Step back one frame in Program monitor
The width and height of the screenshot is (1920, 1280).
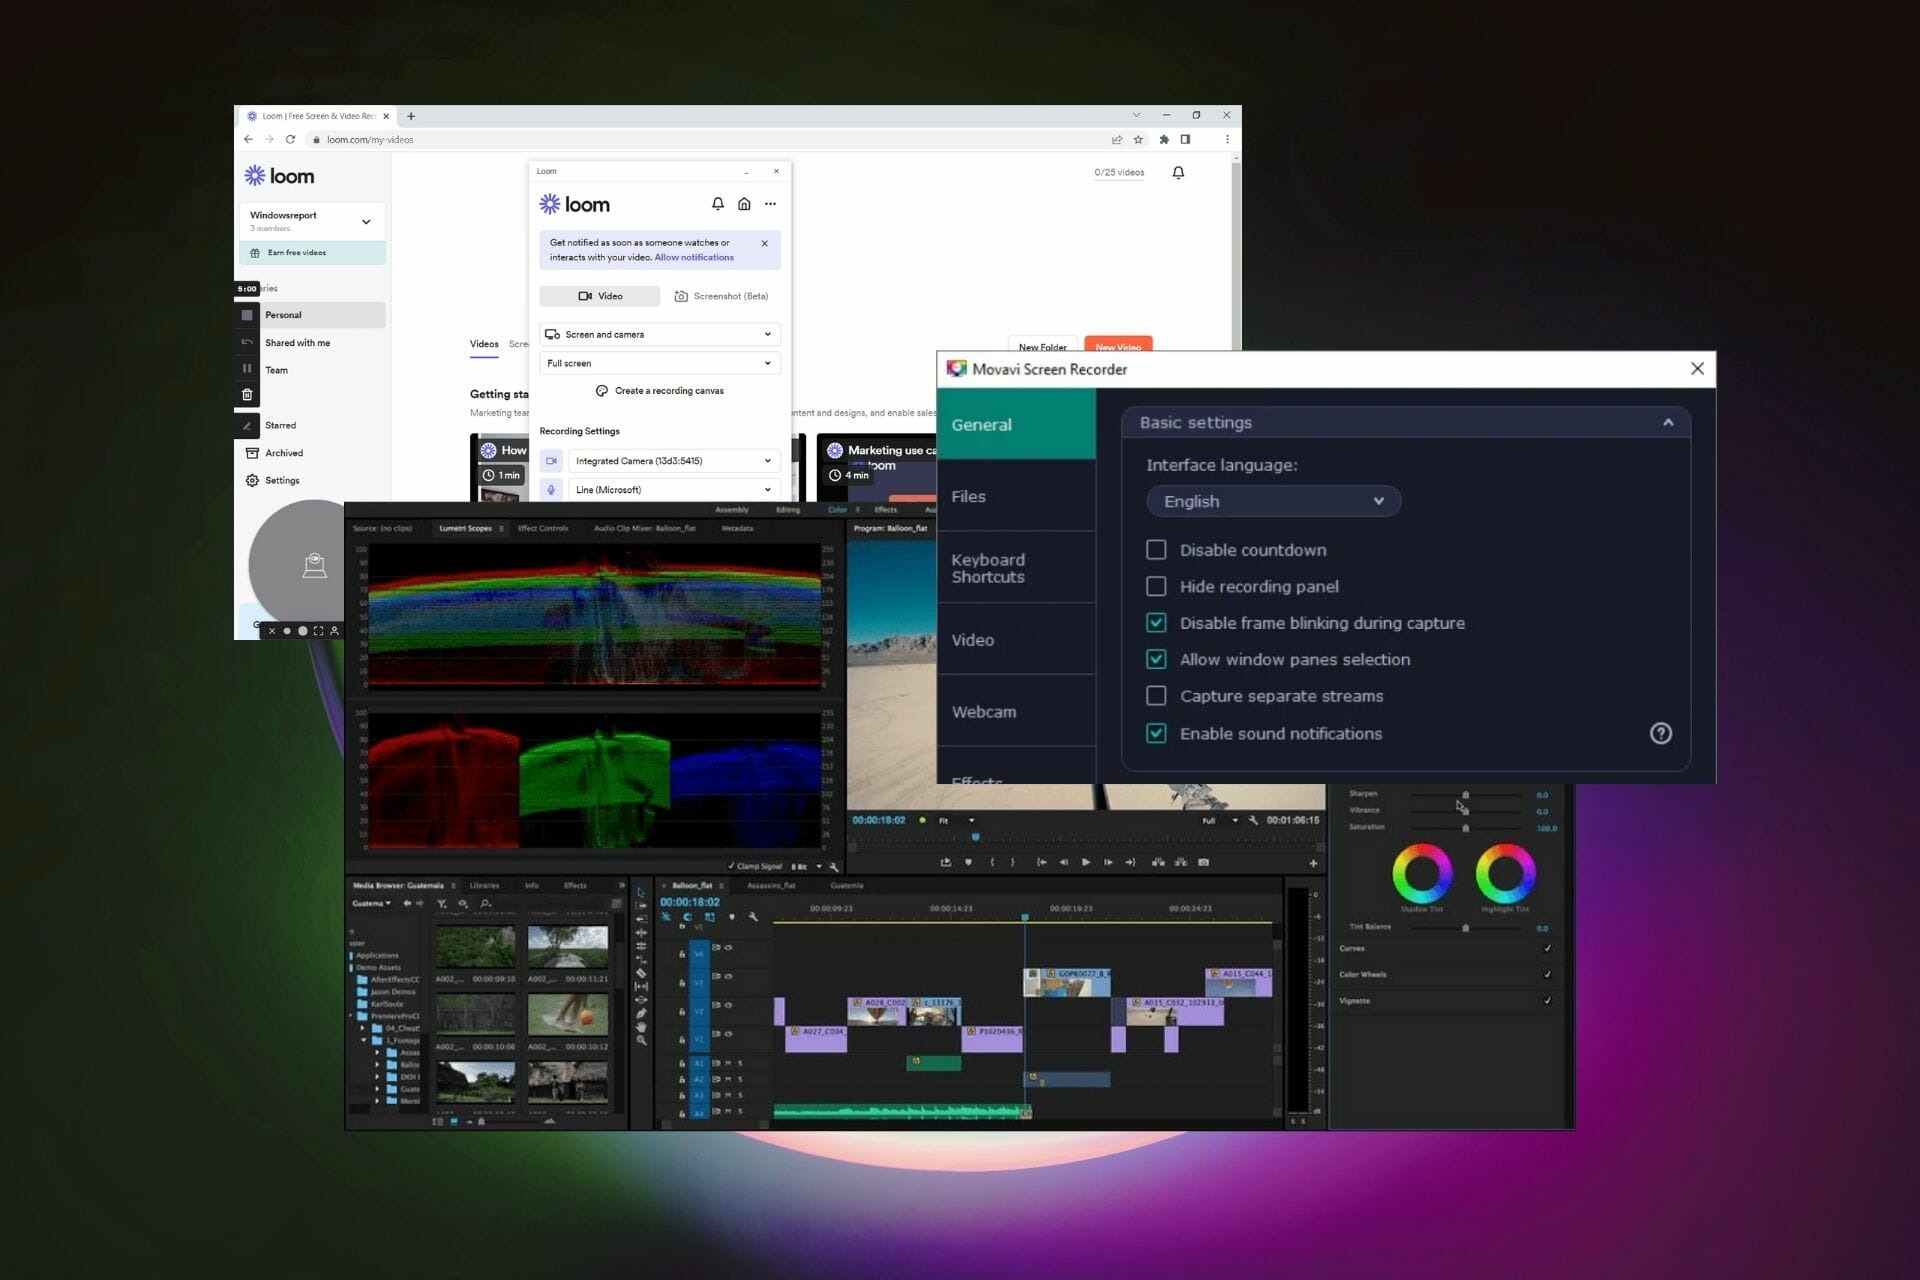(x=1063, y=862)
